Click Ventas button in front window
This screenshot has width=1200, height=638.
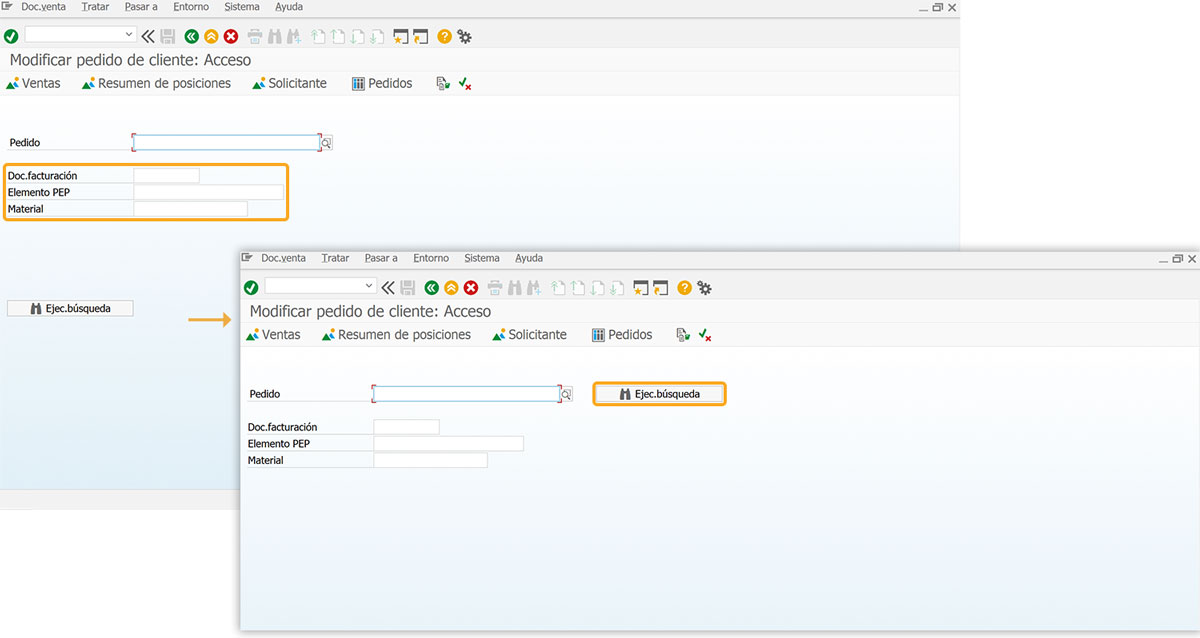(x=273, y=335)
